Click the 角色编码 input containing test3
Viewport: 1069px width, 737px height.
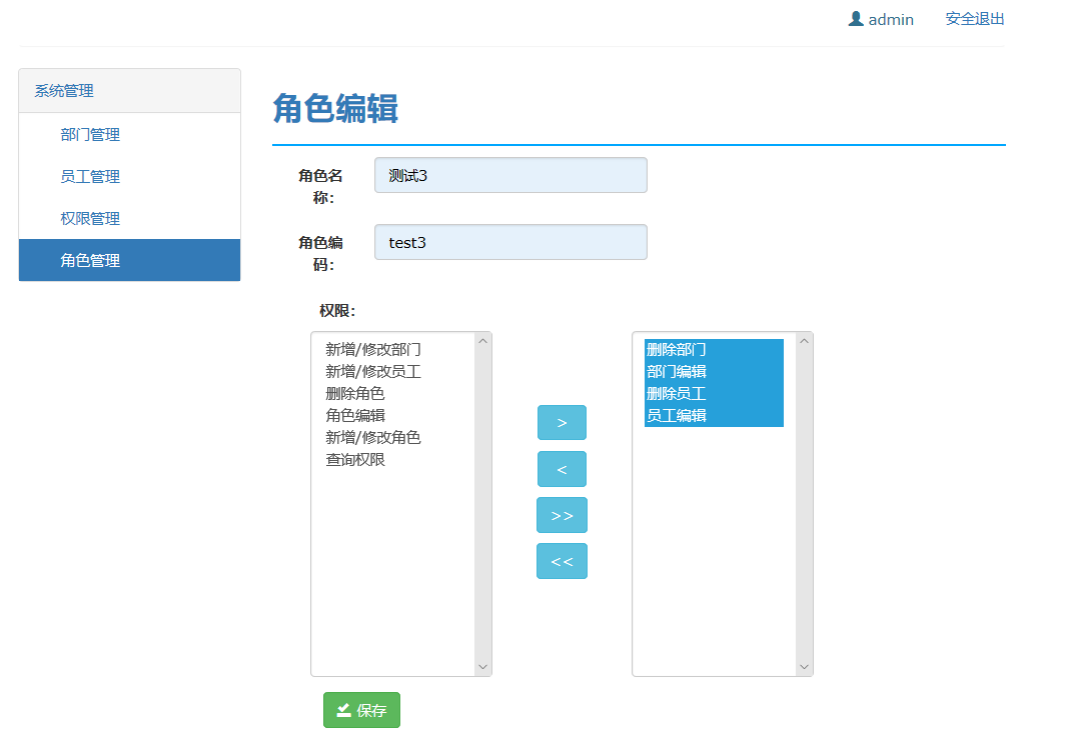click(x=510, y=241)
